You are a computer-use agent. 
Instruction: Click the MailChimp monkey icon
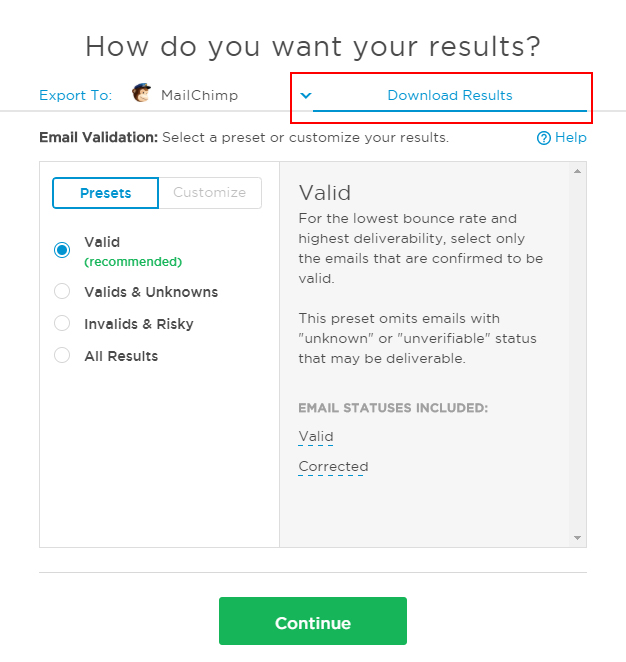141,95
